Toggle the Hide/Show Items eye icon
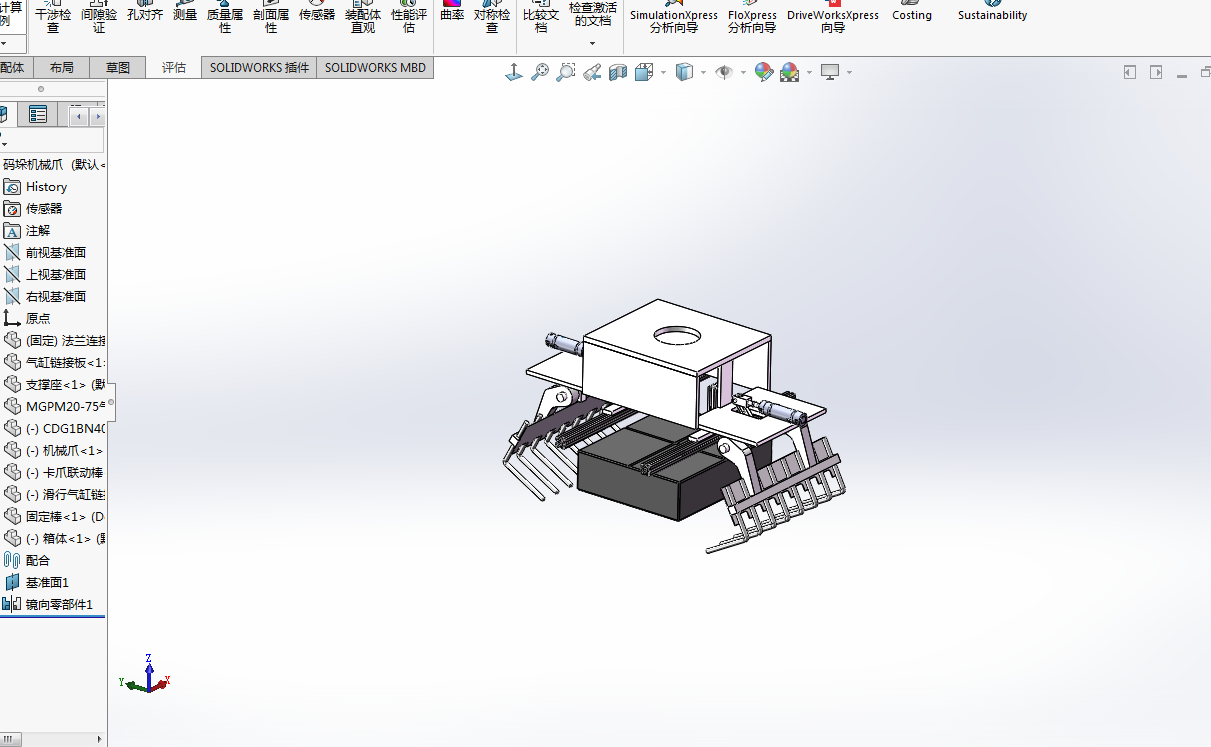Viewport: 1211px width, 747px height. [x=724, y=72]
